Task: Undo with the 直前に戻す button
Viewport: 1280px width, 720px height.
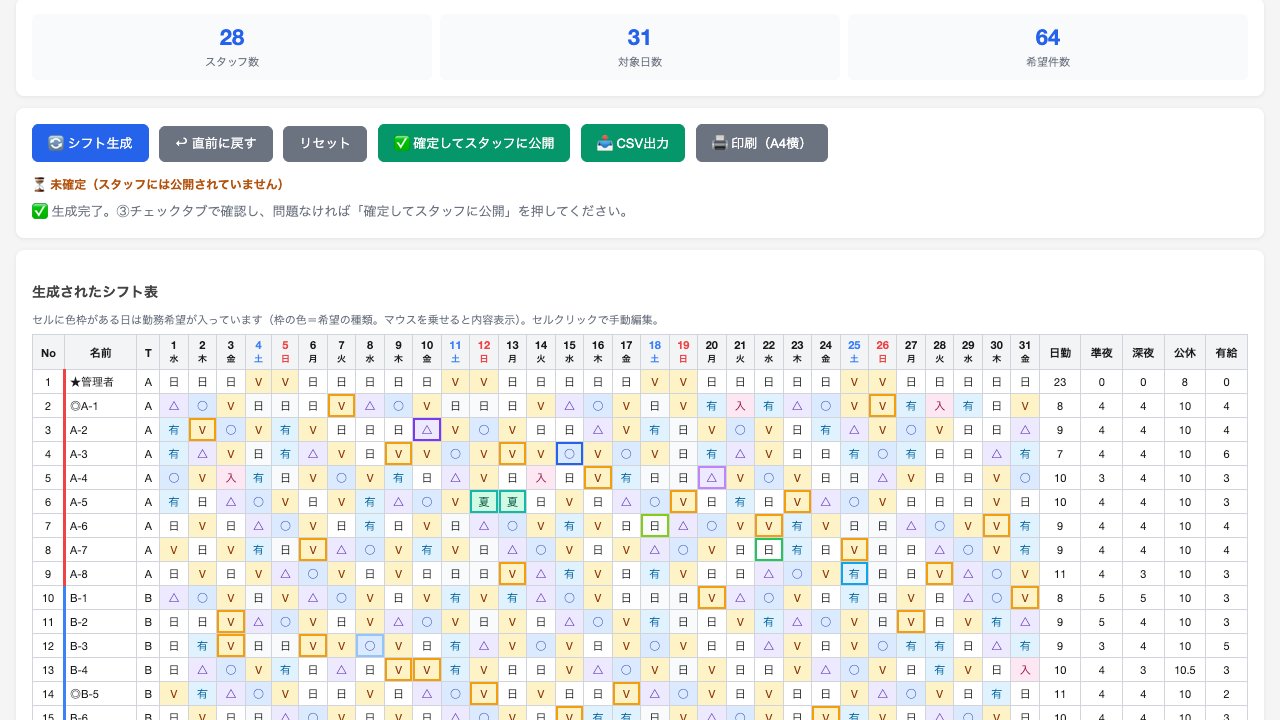Action: 216,143
